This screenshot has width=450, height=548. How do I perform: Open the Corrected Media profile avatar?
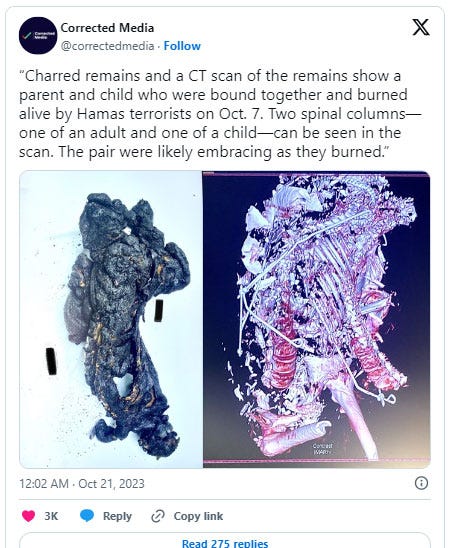coord(38,35)
